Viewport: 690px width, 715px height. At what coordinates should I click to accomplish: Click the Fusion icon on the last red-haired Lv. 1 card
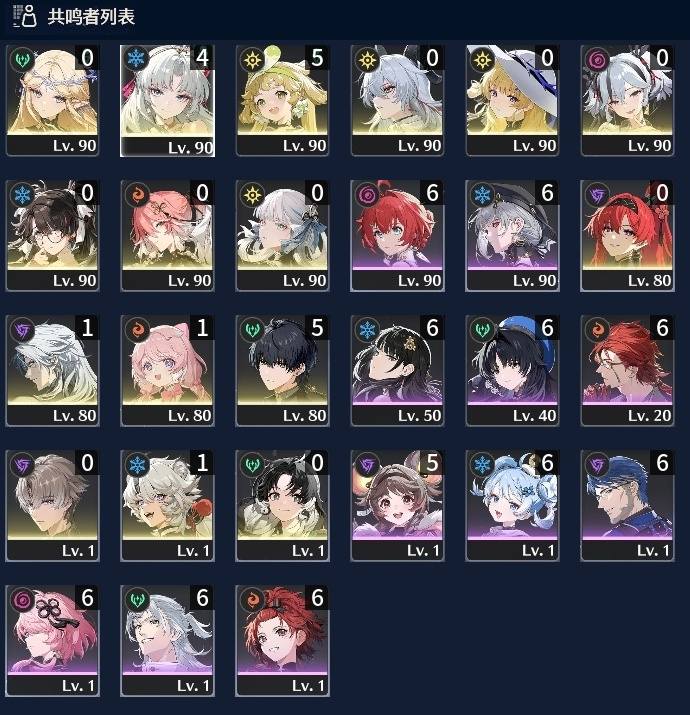tap(252, 599)
